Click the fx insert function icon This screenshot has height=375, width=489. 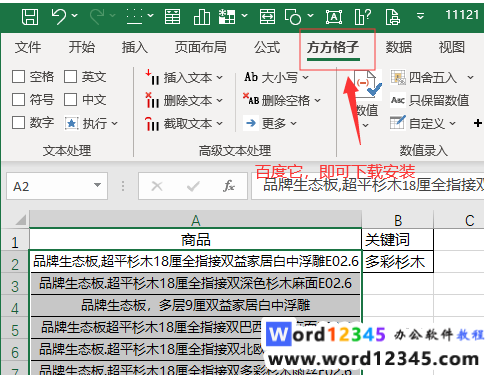[229, 186]
